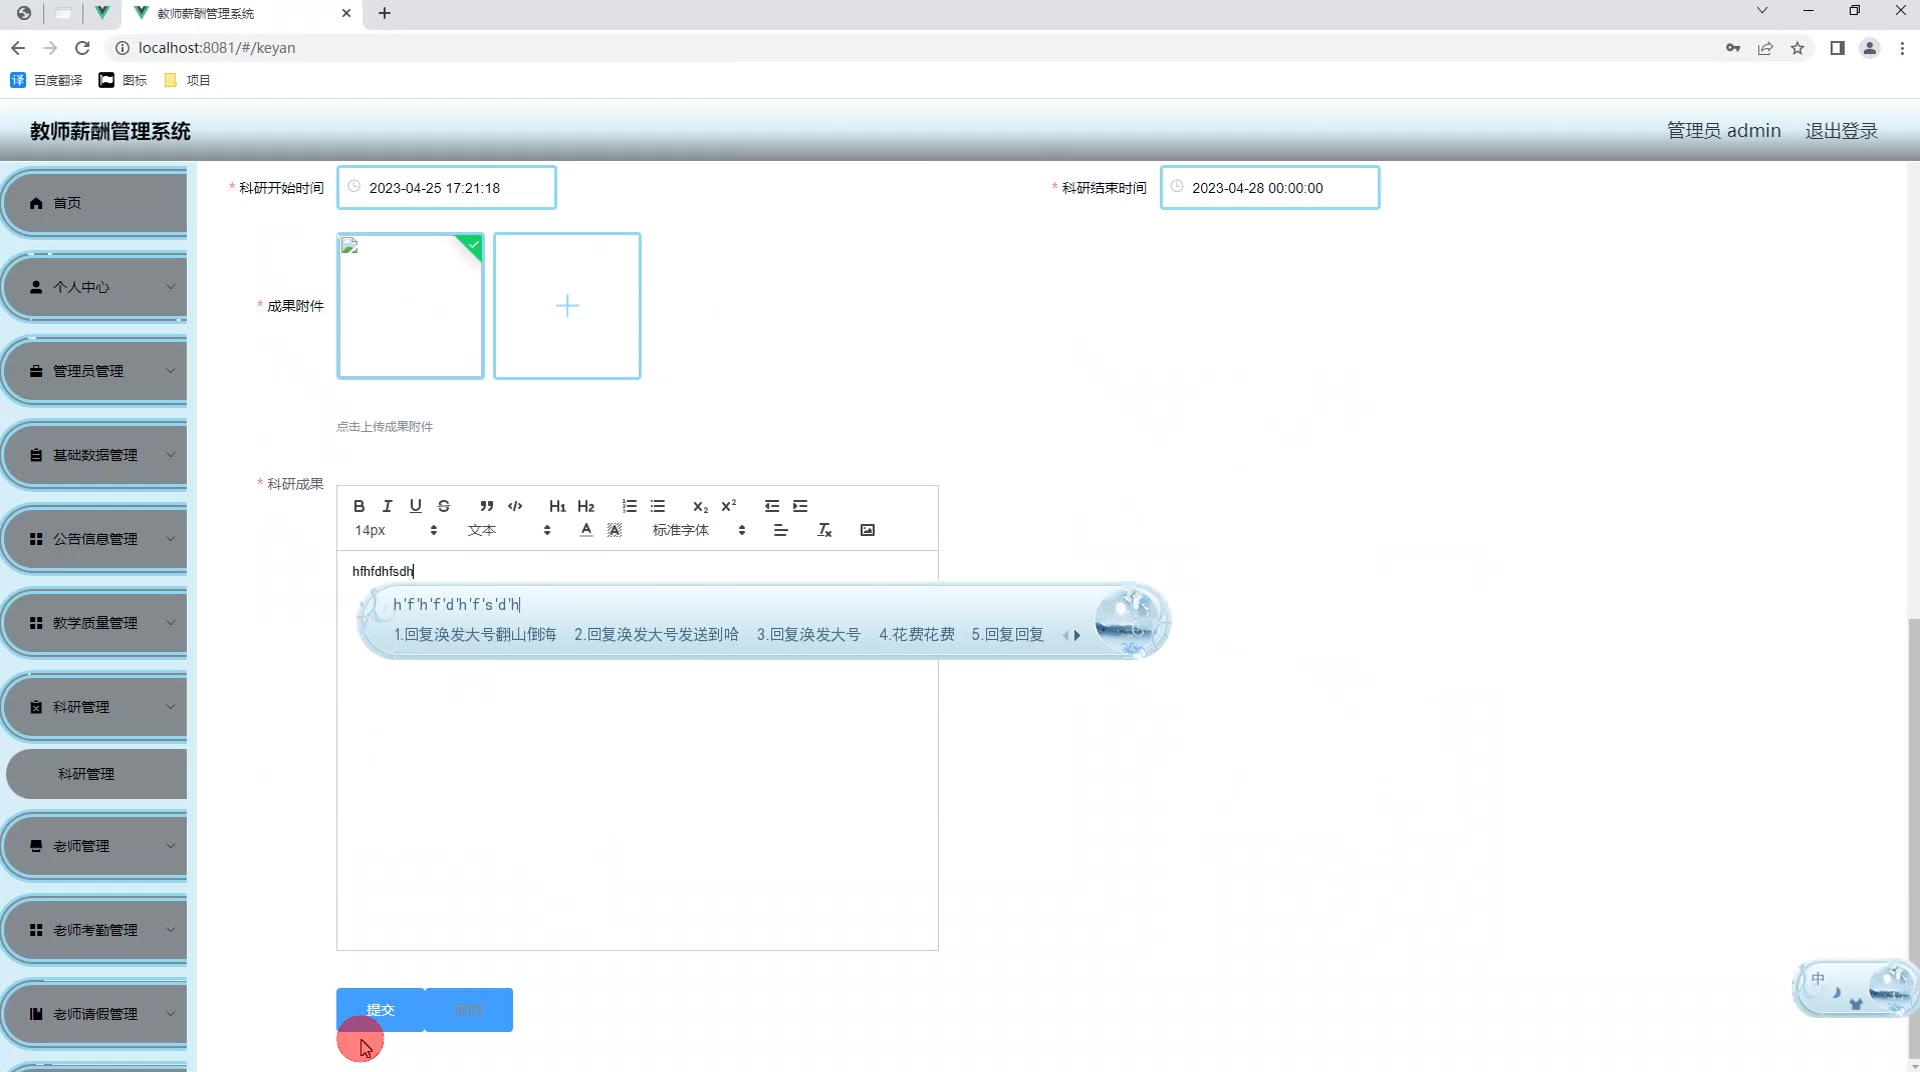The height and width of the screenshot is (1072, 1920).
Task: Add another attachment with plus box
Action: coord(567,306)
